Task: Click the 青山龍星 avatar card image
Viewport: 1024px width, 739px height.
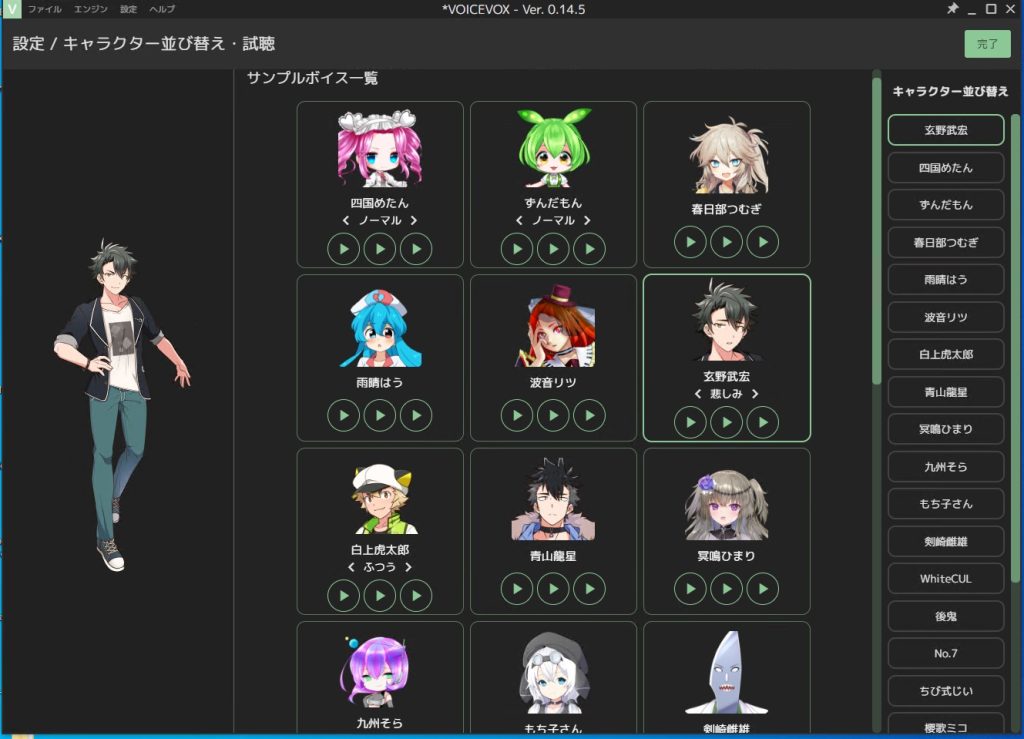Action: click(x=553, y=499)
